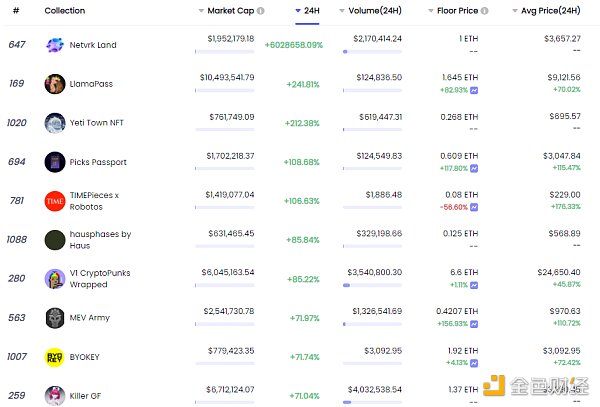This screenshot has width=600, height=407.
Task: Click the Market Cap info icon
Action: pos(261,11)
